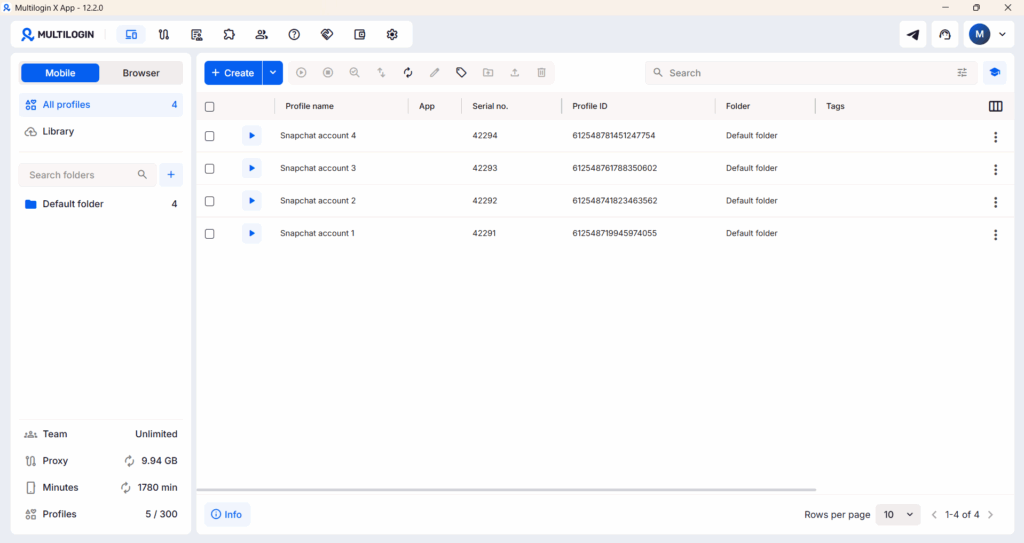Open the Rows per page dropdown
Viewport: 1024px width, 543px height.
pos(897,515)
